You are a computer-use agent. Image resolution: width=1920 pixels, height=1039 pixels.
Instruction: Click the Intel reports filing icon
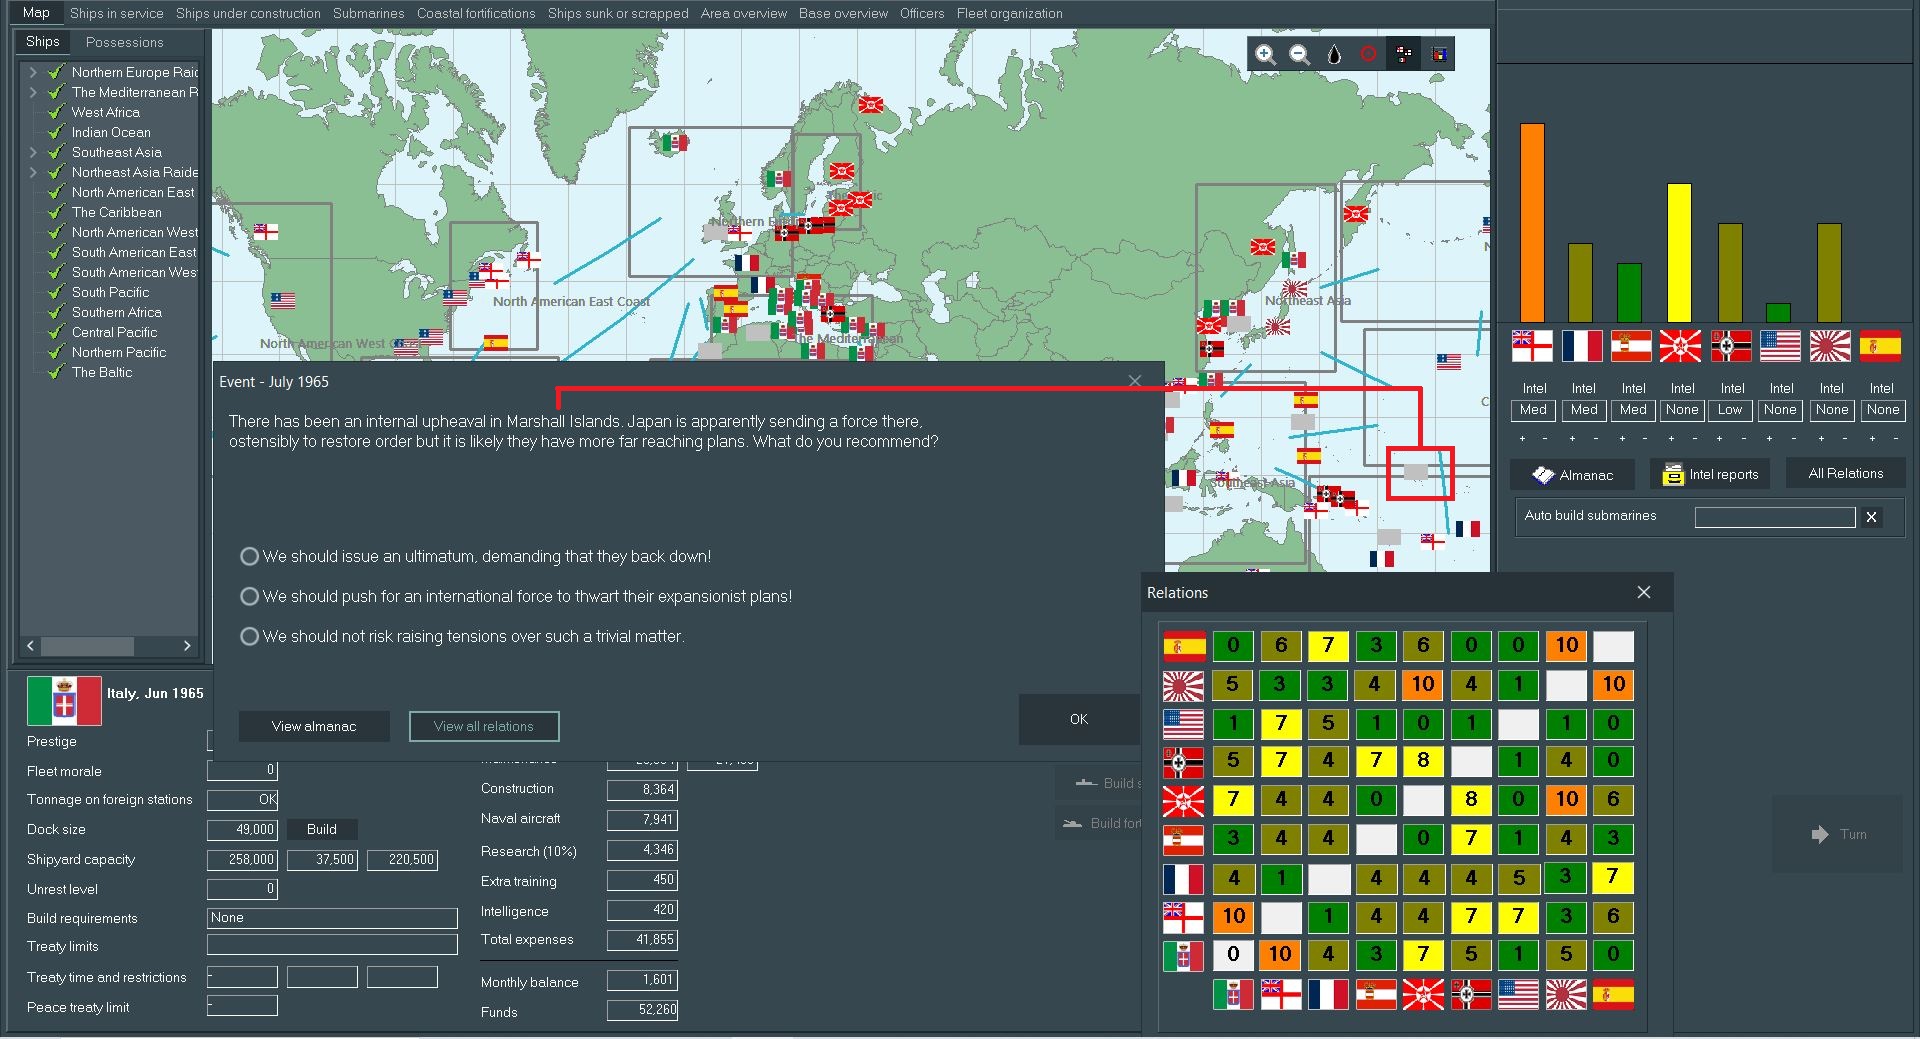1673,475
